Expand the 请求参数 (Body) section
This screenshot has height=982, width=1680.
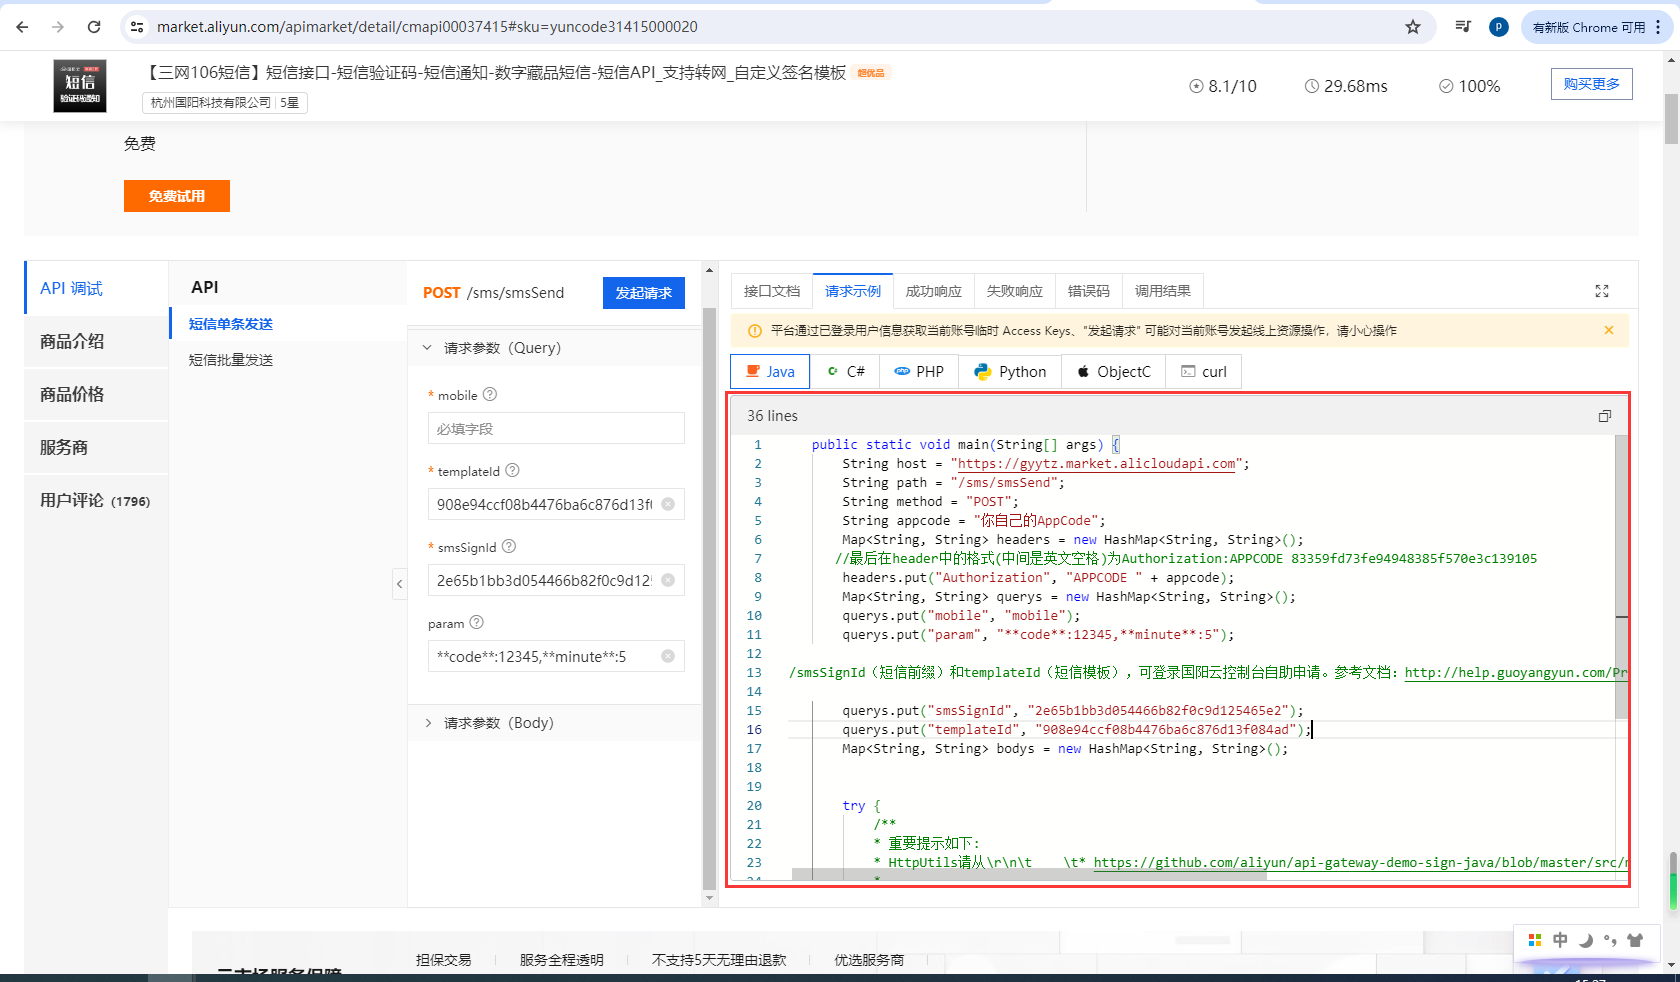pyautogui.click(x=555, y=723)
